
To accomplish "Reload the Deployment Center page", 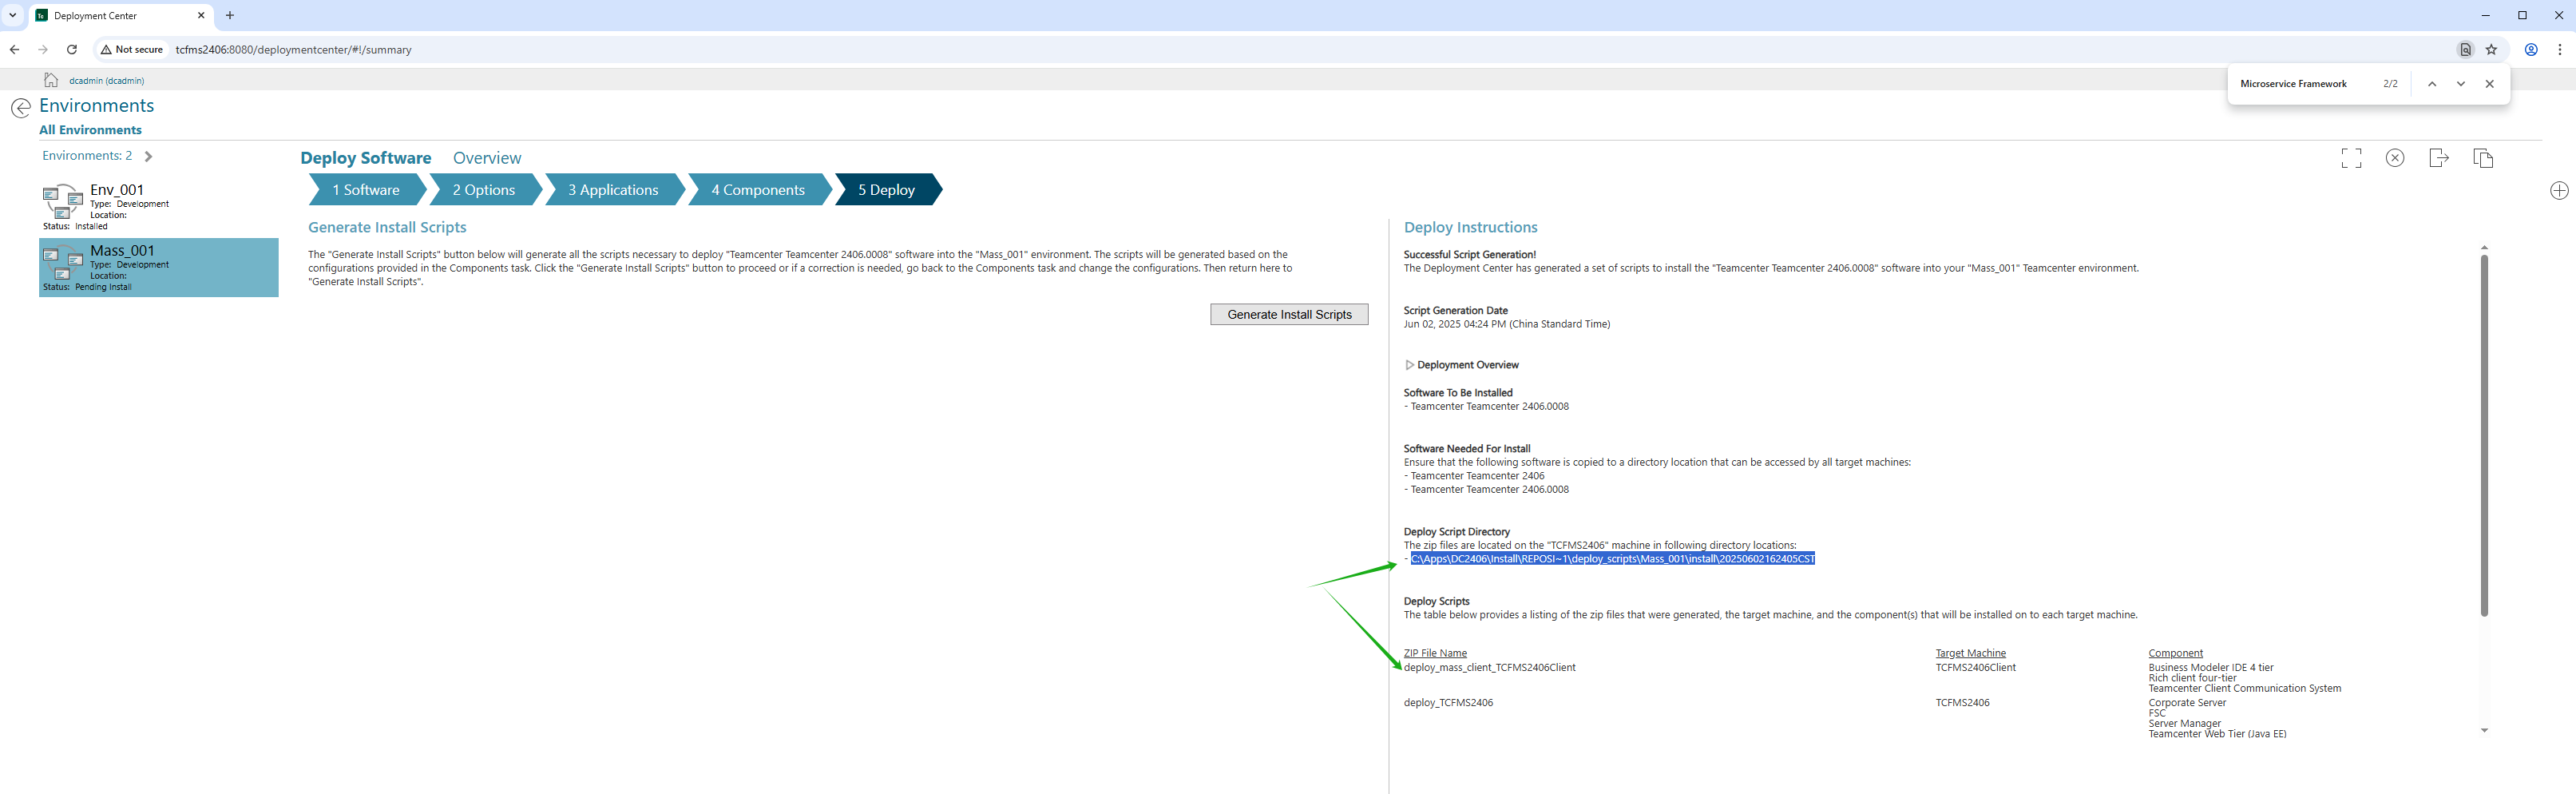I will point(72,49).
